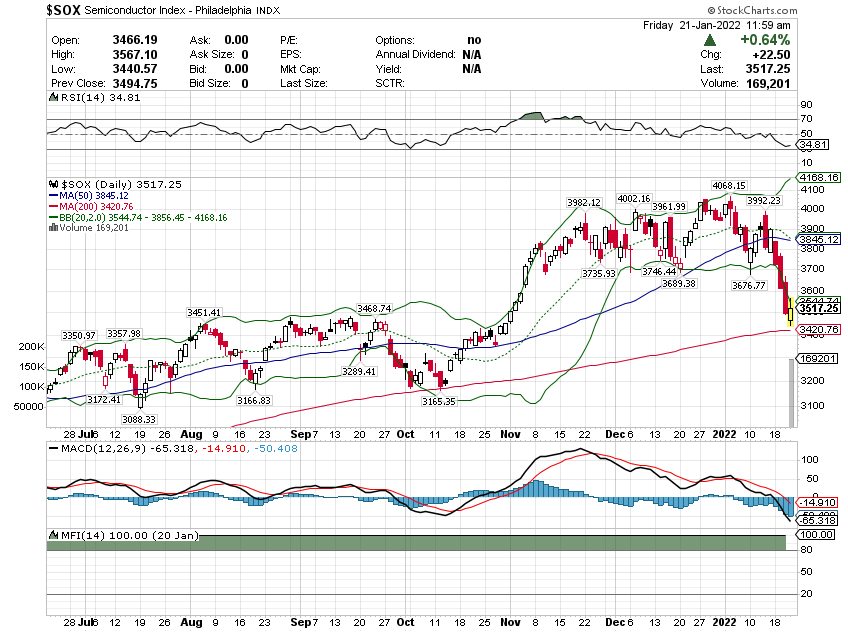This screenshot has height=633, width=848.
Task: Click the 169201 volume axis tag
Action: [813, 358]
